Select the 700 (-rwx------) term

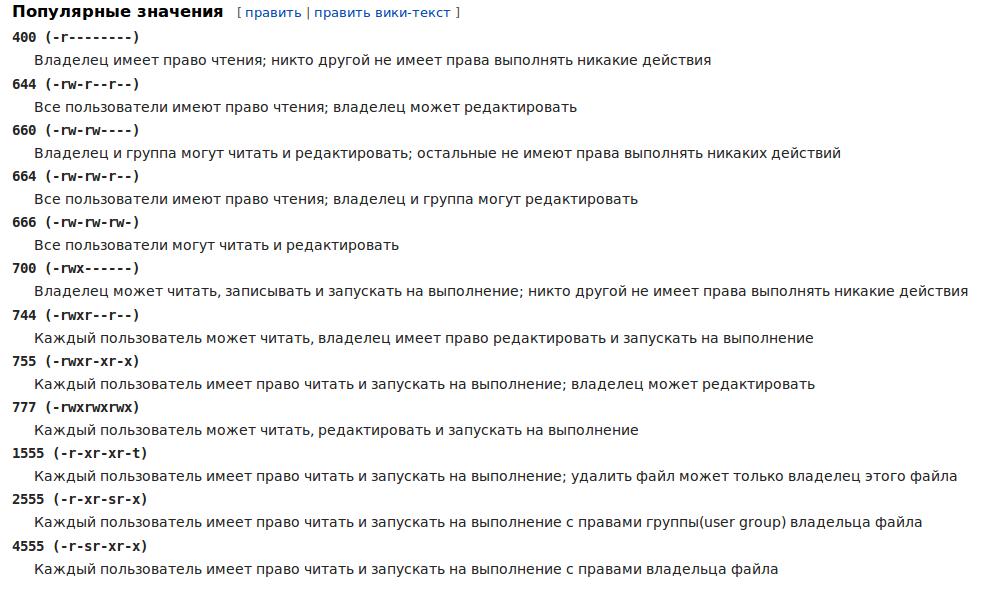coord(76,268)
